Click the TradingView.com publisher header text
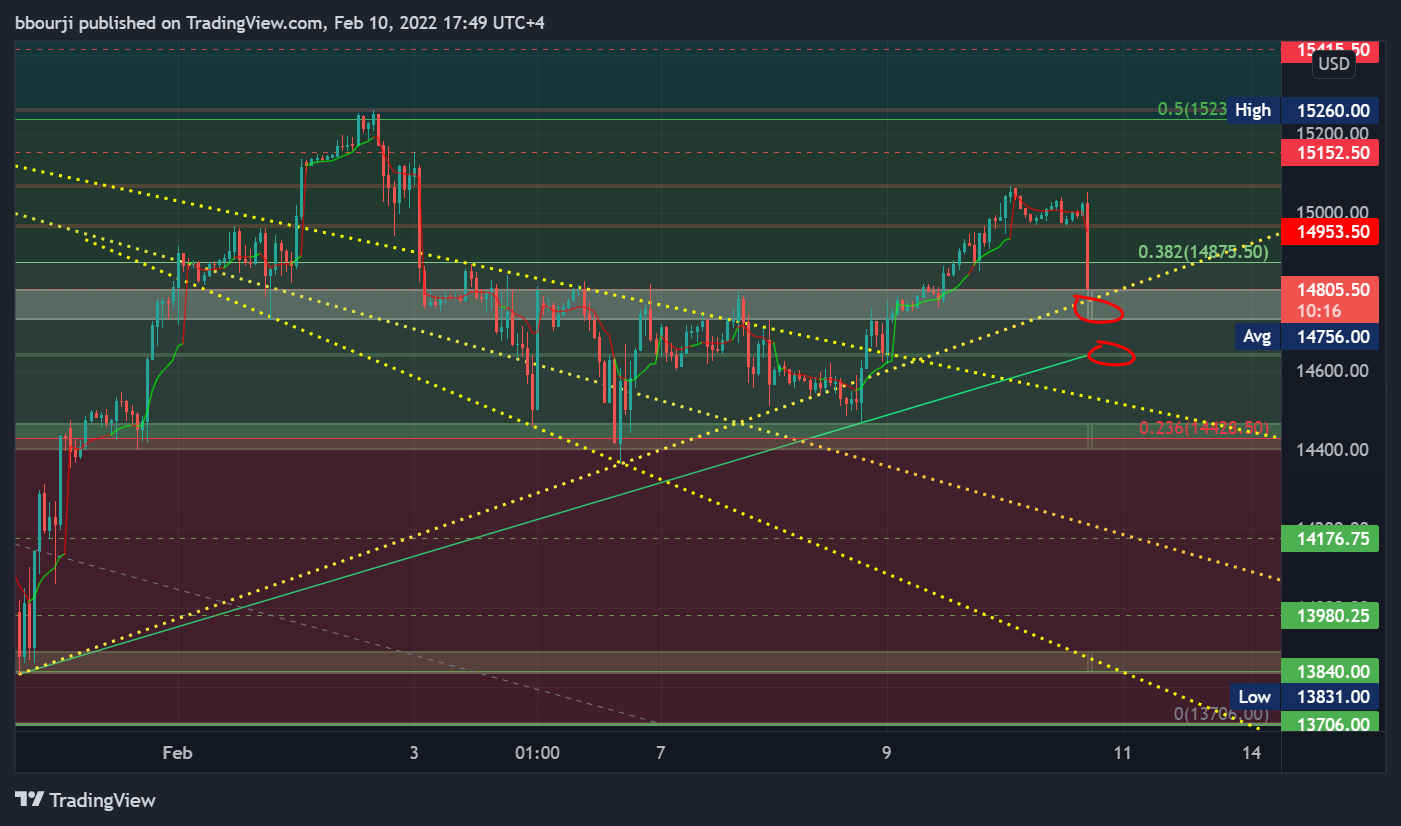 [279, 22]
